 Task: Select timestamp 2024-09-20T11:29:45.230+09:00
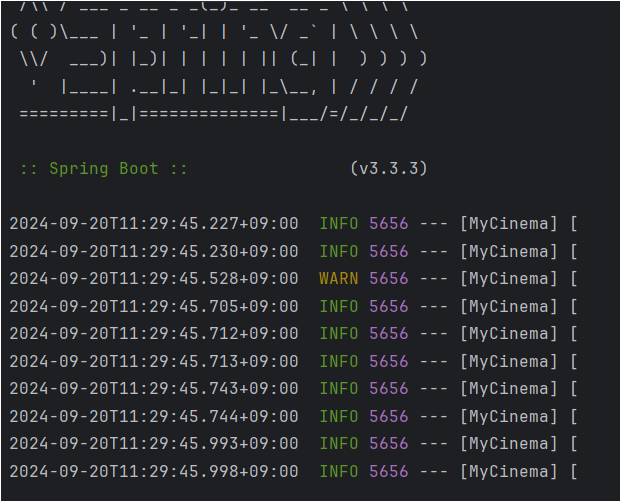click(154, 251)
